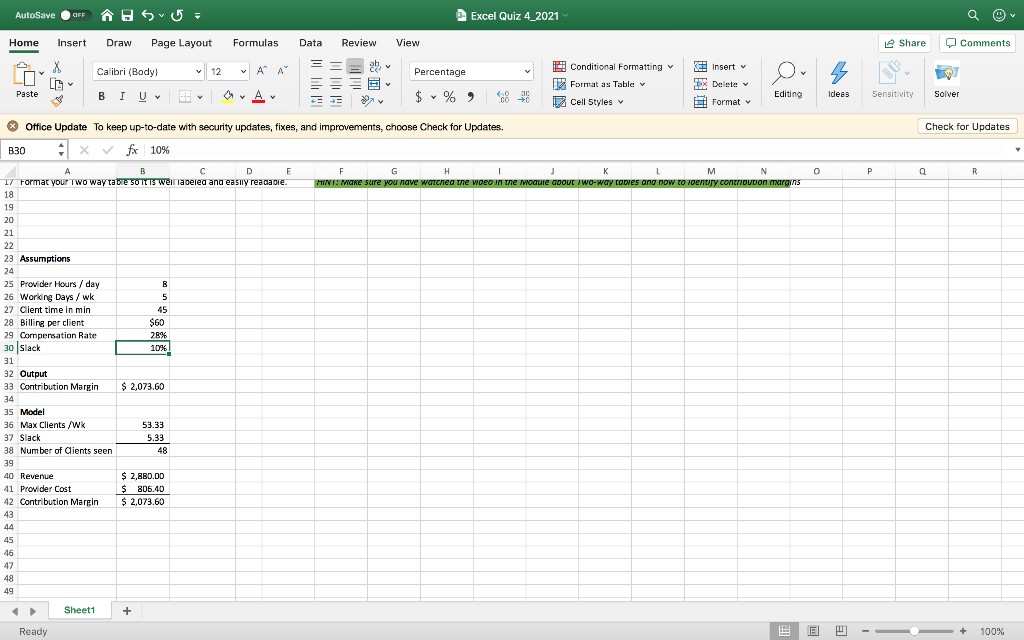The height and width of the screenshot is (640, 1024).
Task: Expand the Number Format combo box
Action: 527,71
